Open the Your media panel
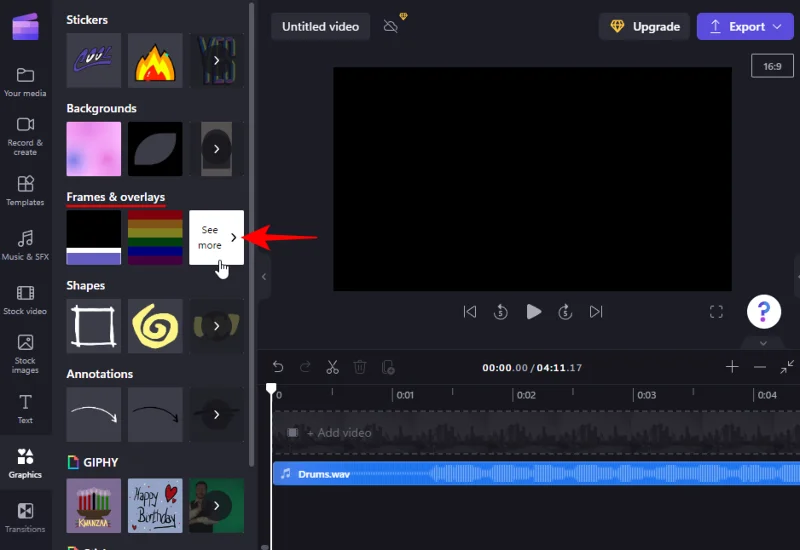800x550 pixels. coord(25,82)
